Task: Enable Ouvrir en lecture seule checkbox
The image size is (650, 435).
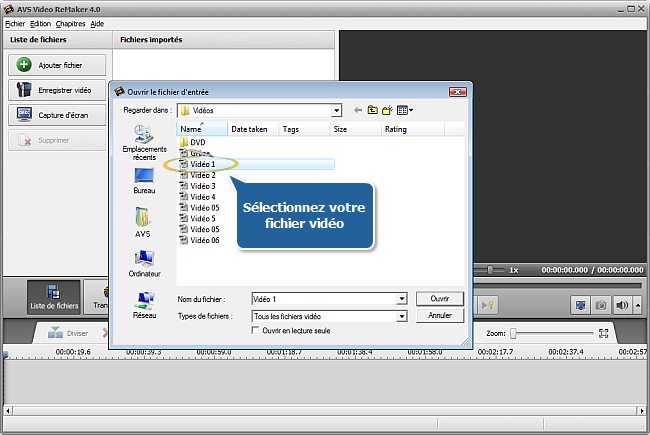Action: click(x=255, y=330)
